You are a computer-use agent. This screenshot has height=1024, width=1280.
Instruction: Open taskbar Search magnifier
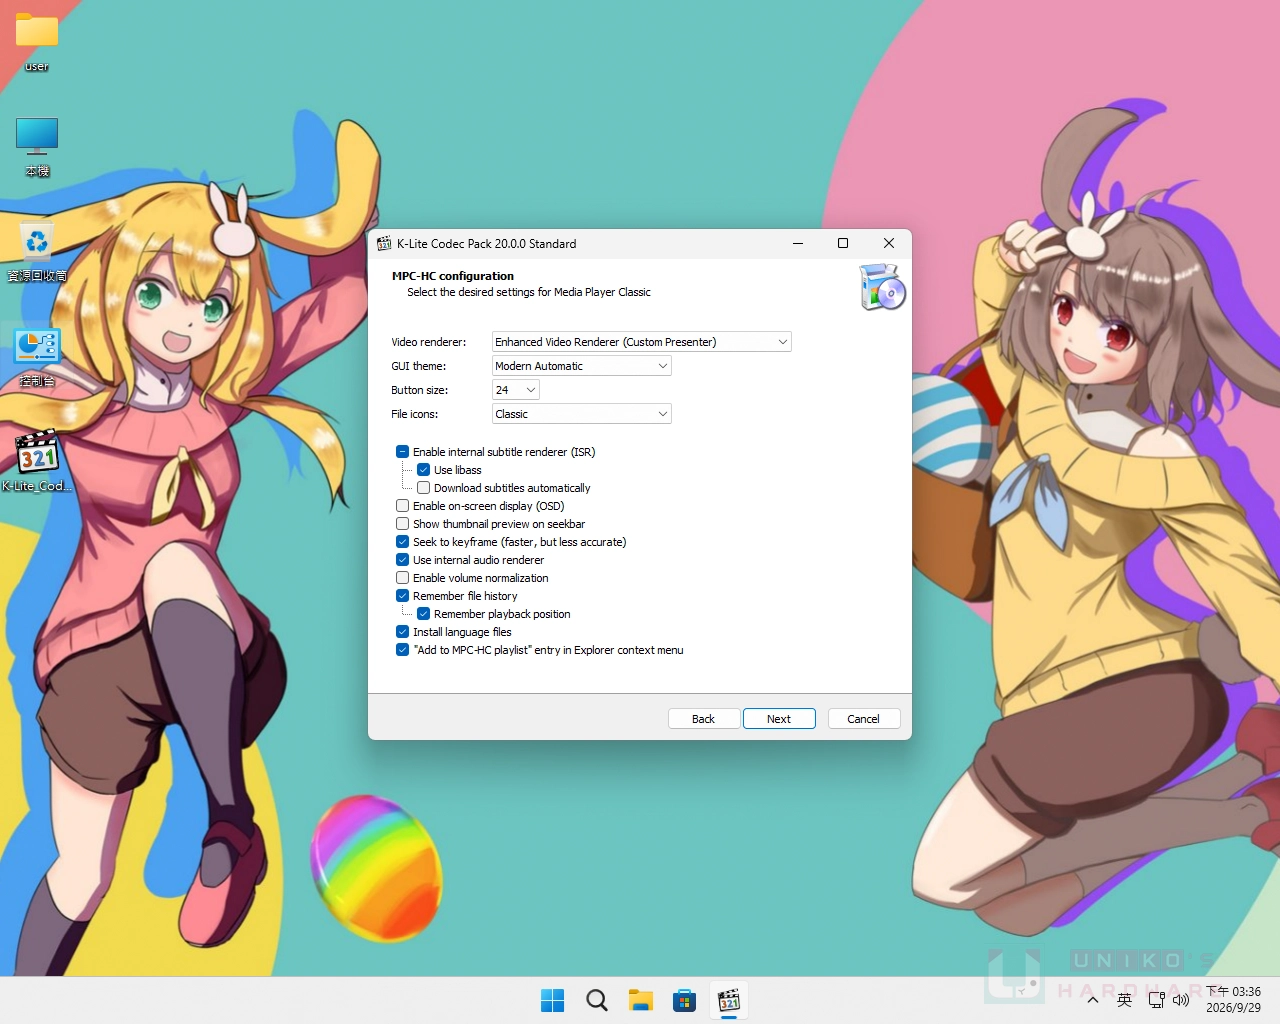pos(596,1000)
